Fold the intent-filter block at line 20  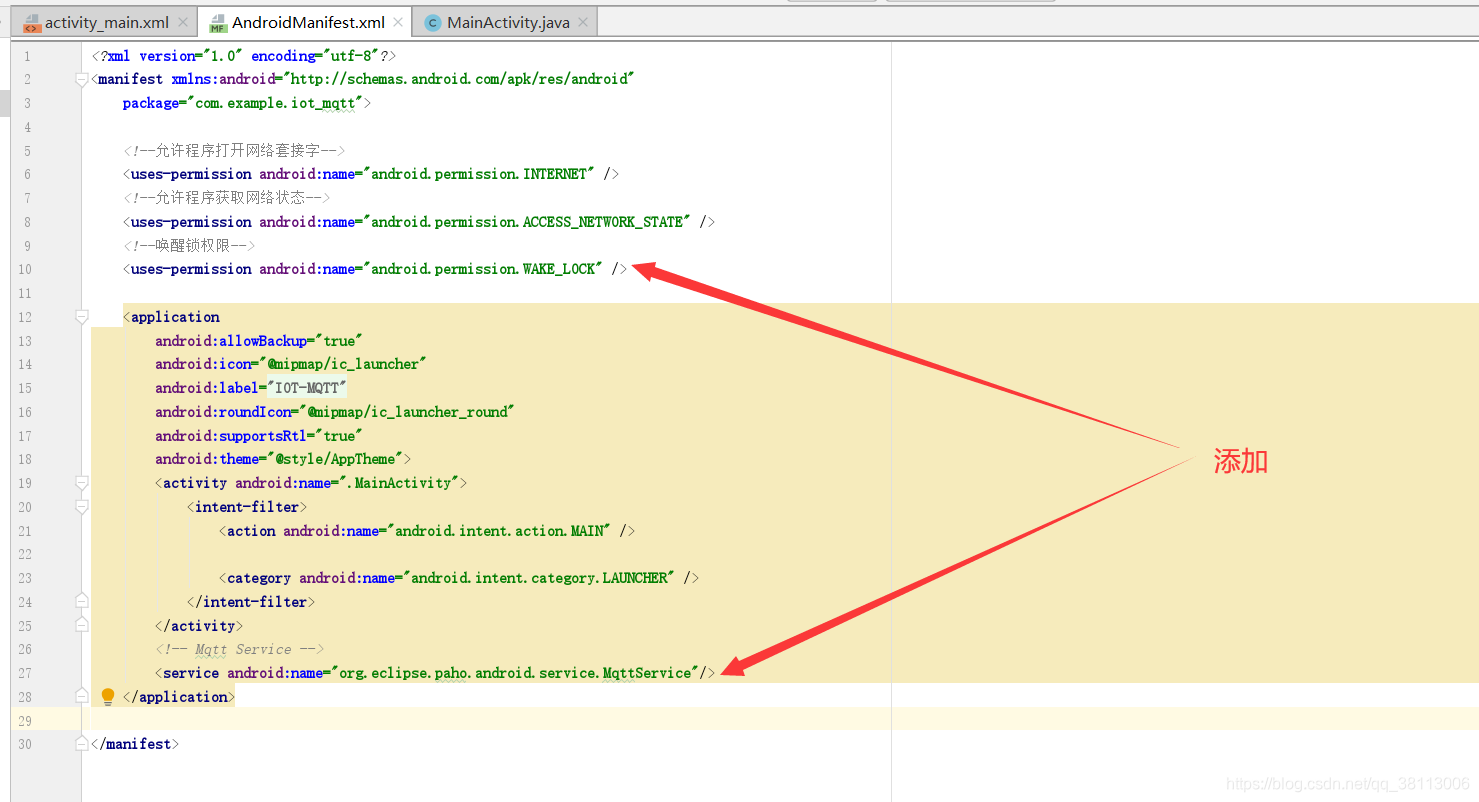82,507
